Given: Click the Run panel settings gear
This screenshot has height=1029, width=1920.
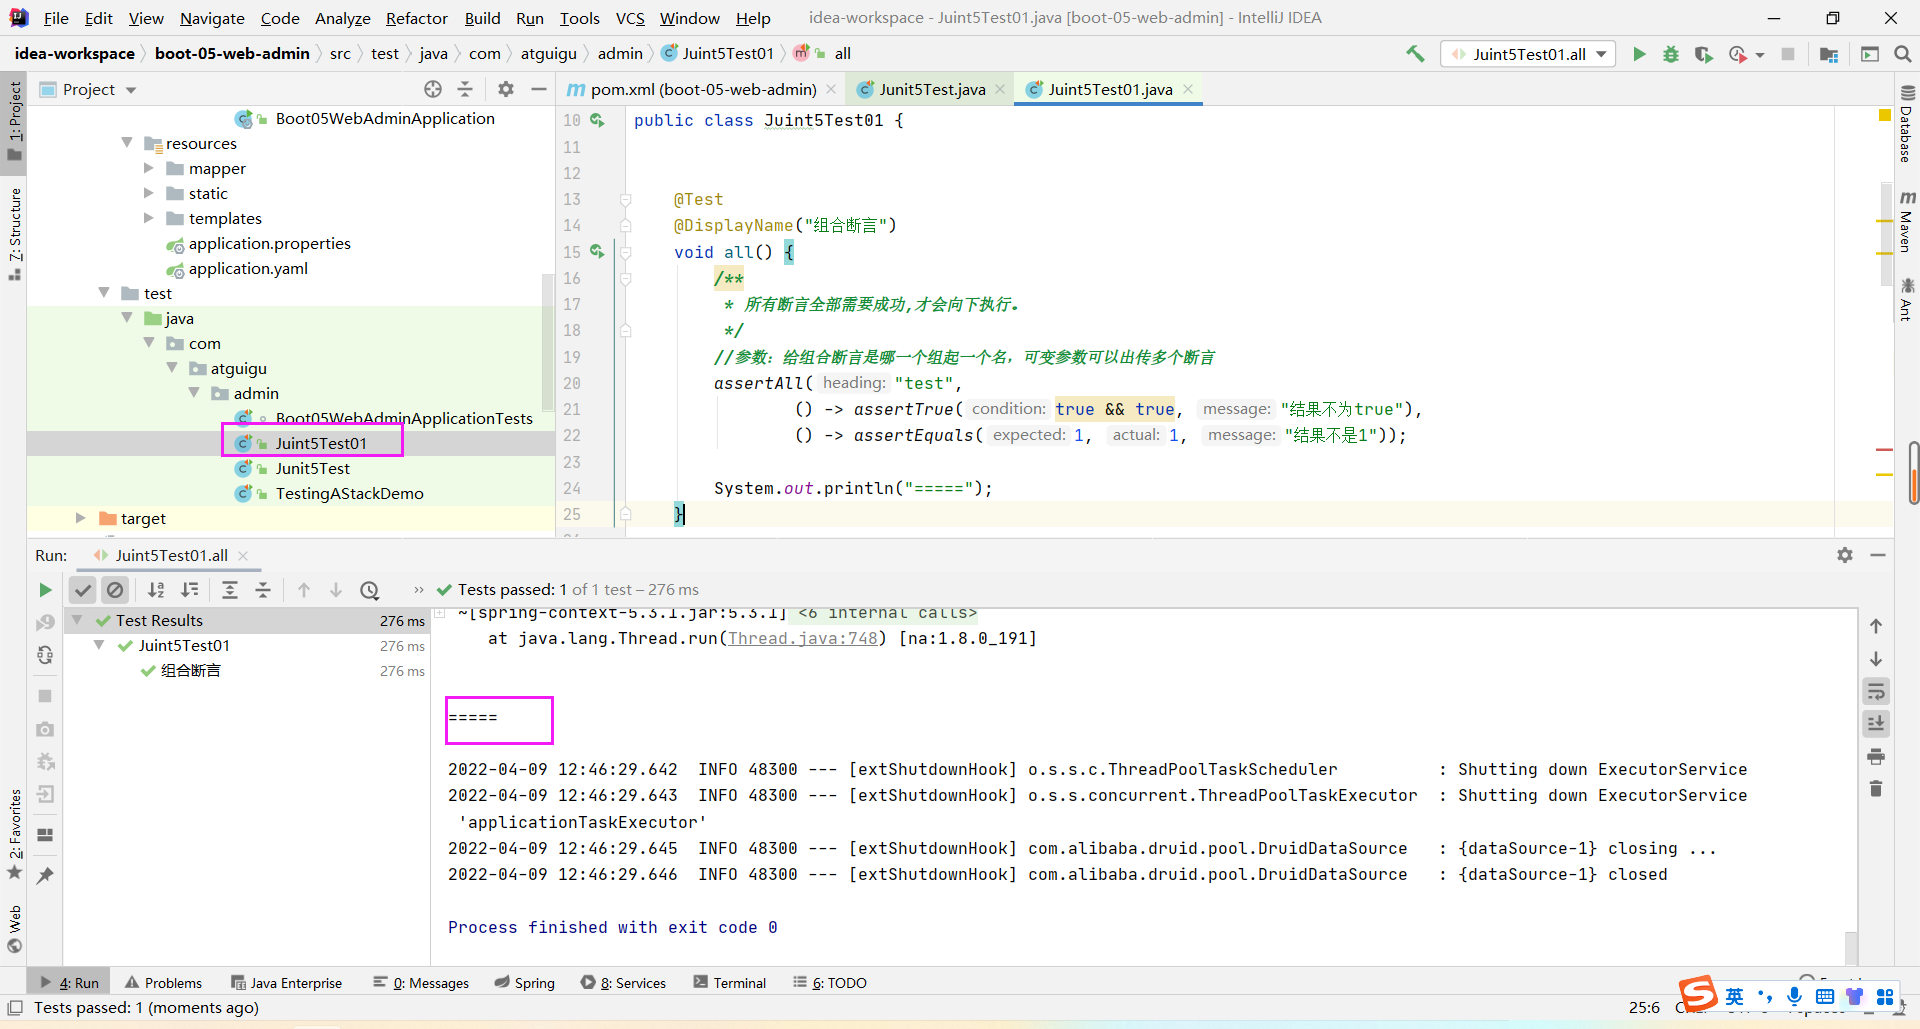Looking at the screenshot, I should (1845, 555).
